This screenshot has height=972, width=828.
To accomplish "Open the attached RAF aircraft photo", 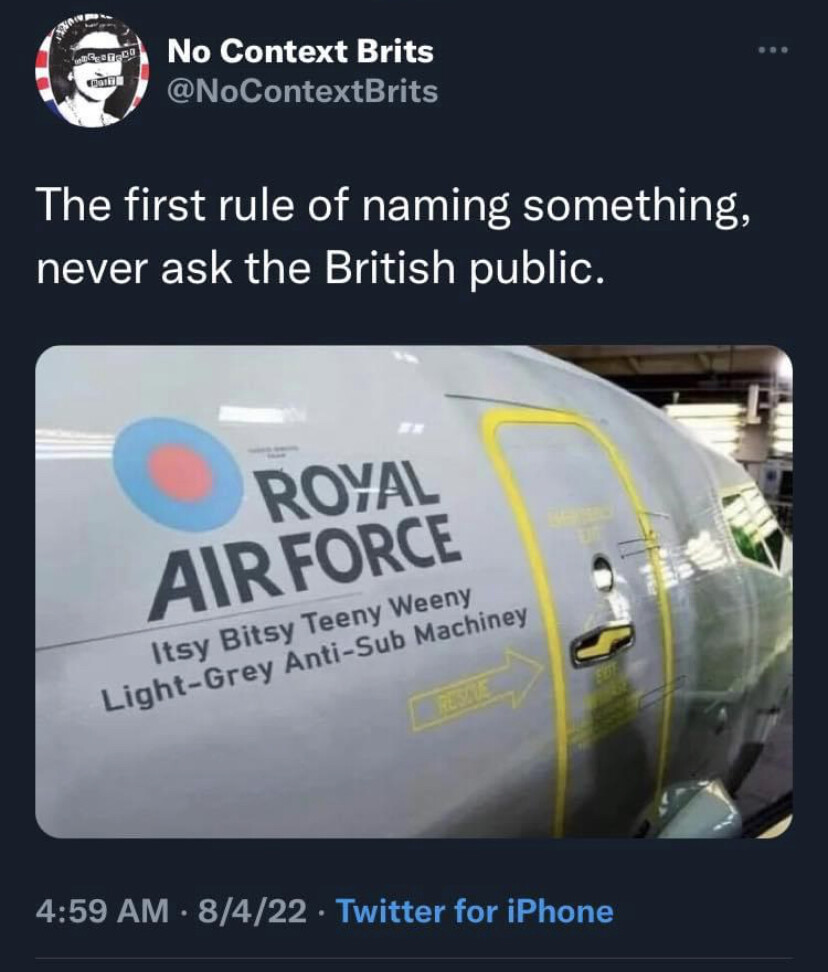I will pyautogui.click(x=414, y=591).
